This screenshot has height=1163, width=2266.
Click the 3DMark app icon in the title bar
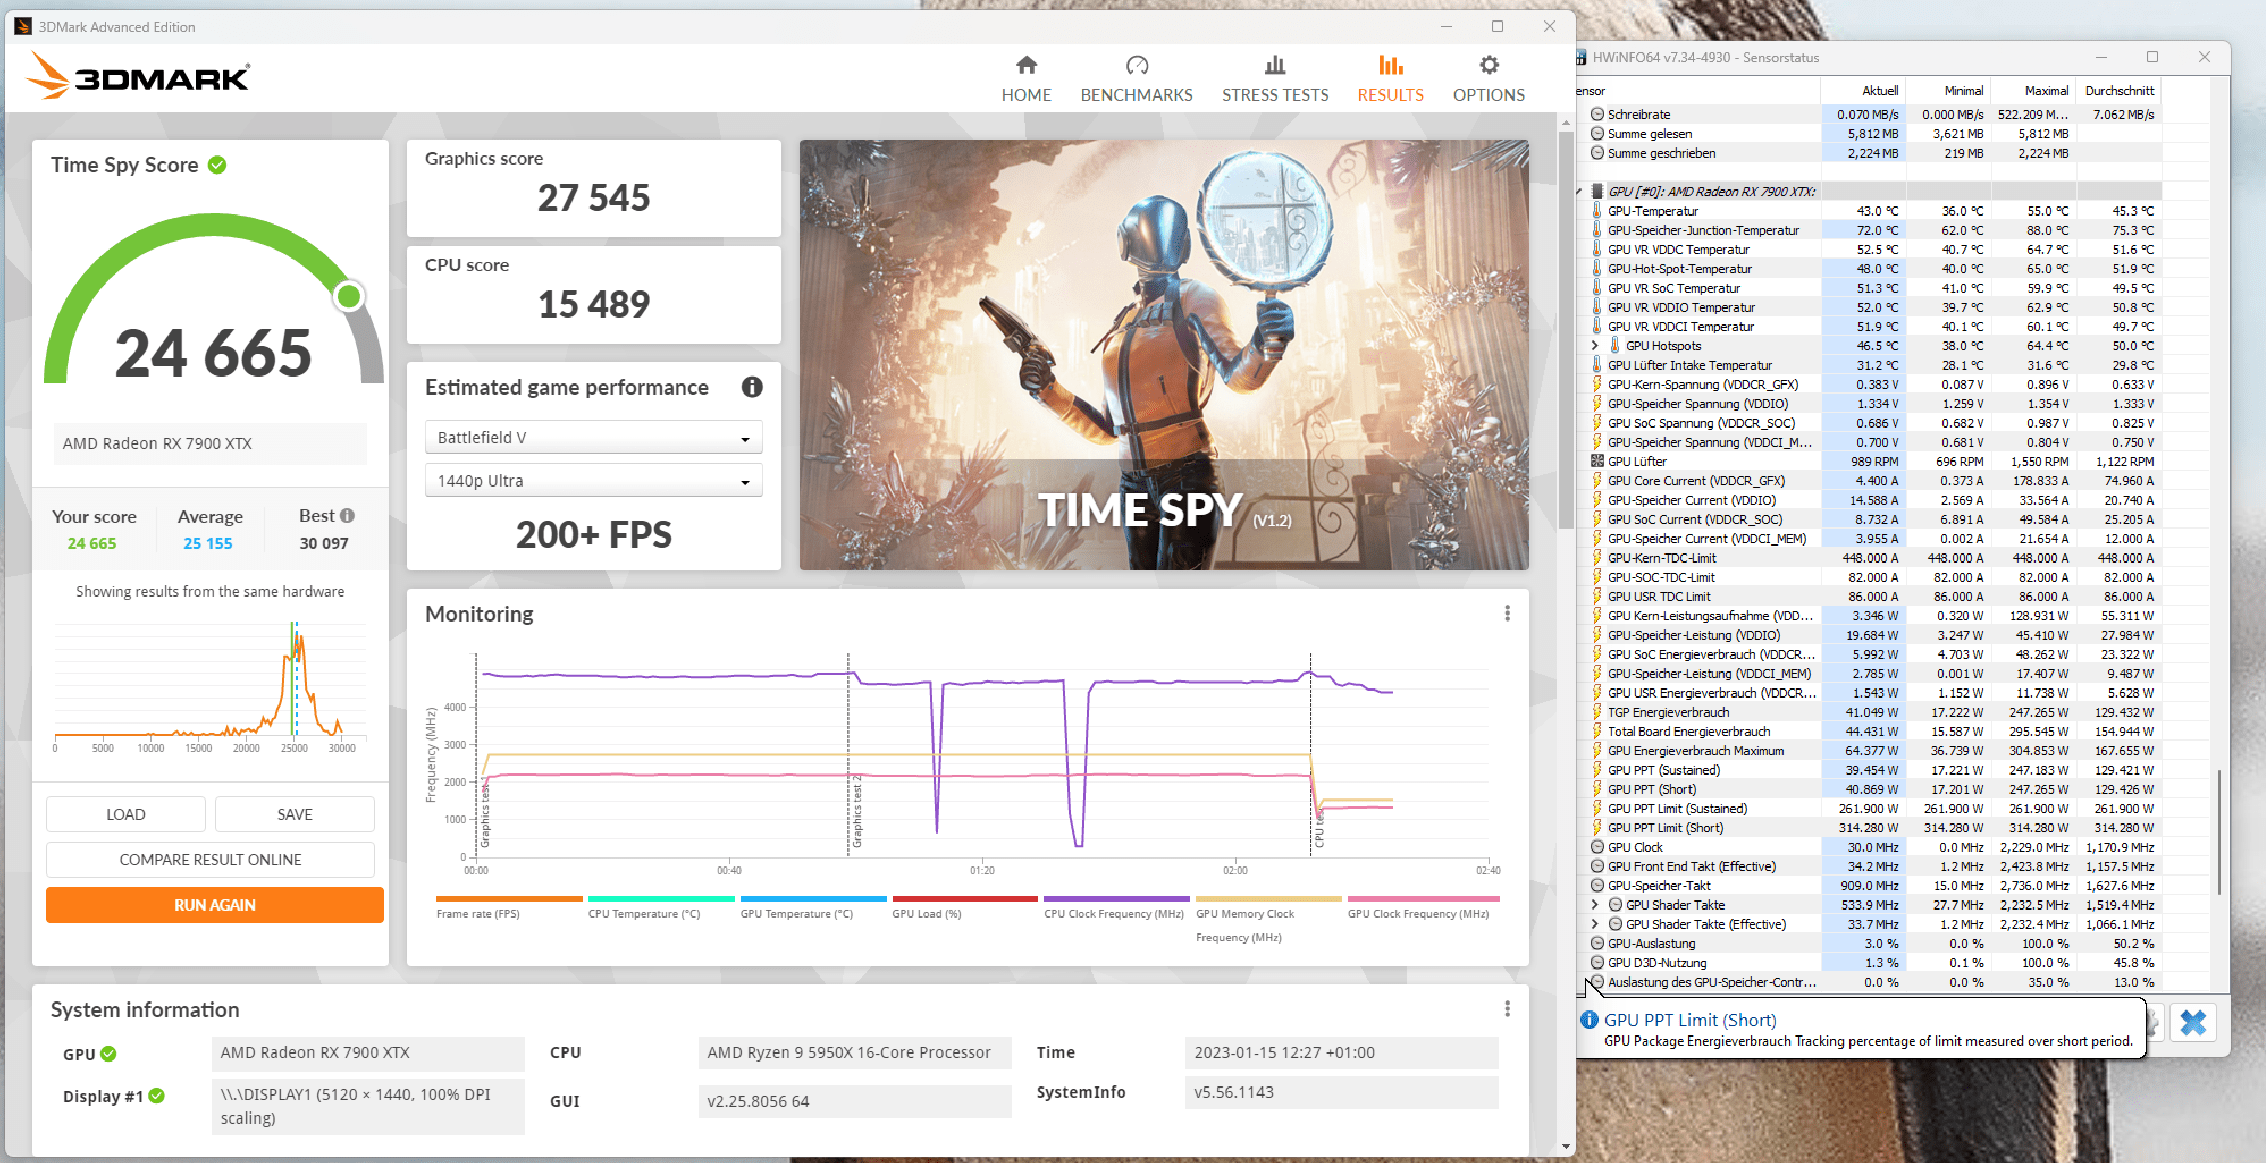tap(22, 26)
